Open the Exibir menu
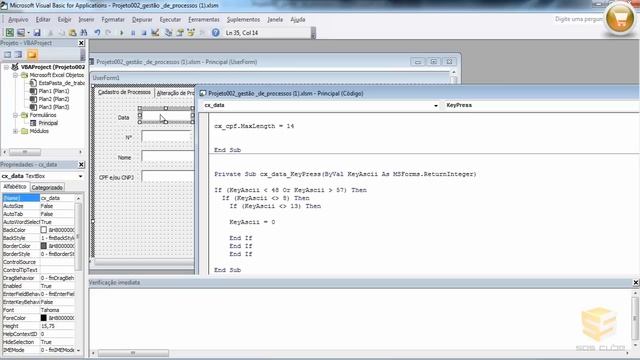This screenshot has width=640, height=360. 64,20
